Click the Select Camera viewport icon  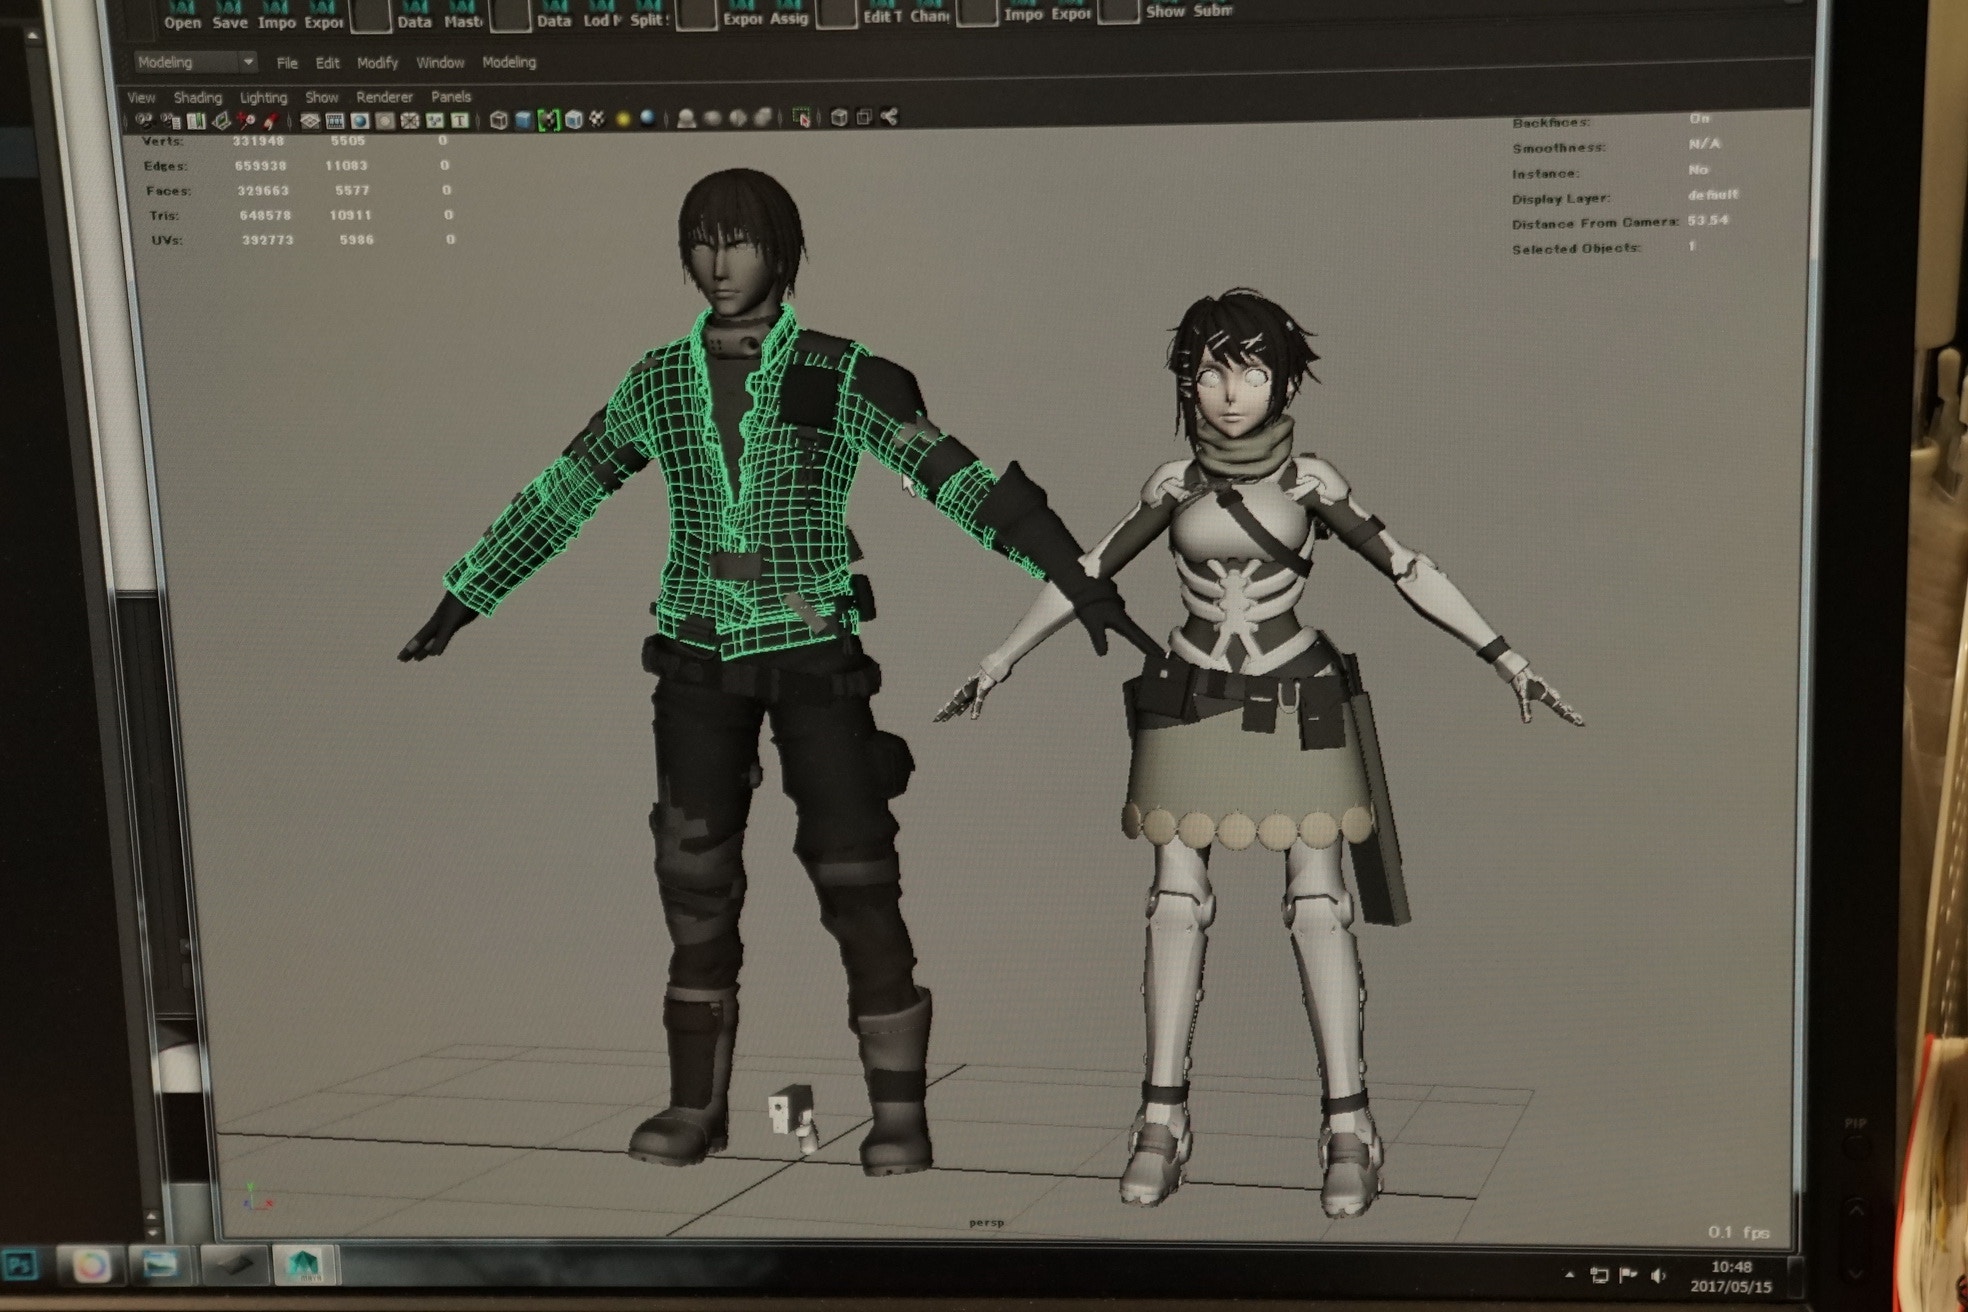click(145, 121)
